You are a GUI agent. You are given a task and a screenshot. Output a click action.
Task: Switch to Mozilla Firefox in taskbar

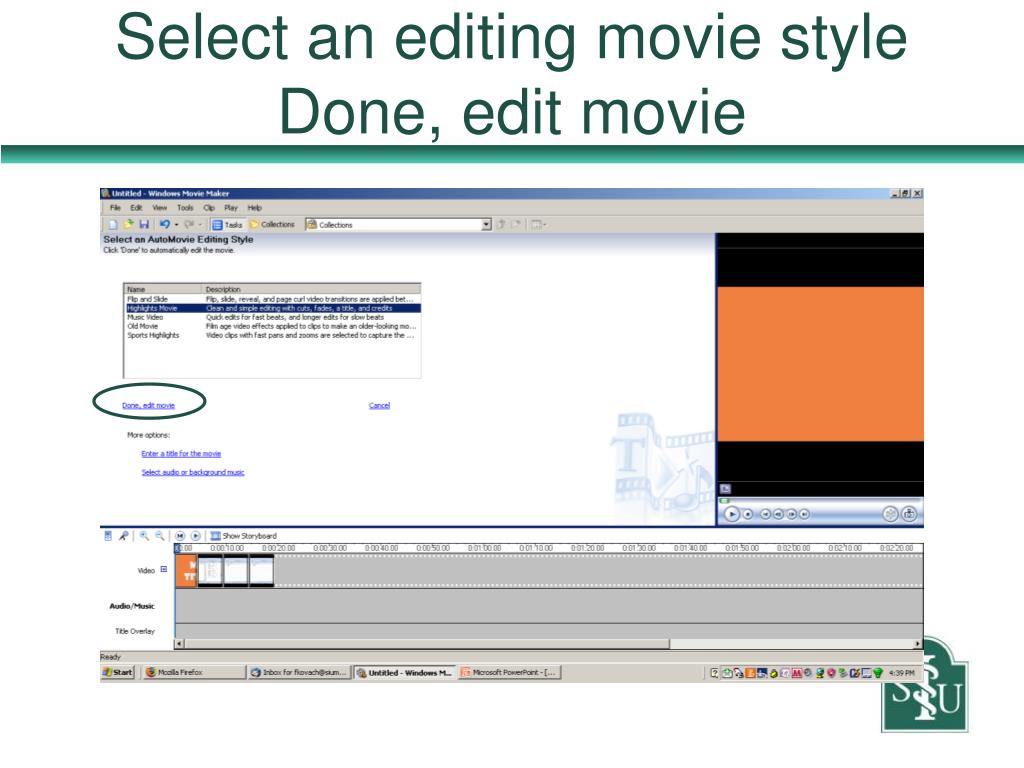tap(193, 673)
